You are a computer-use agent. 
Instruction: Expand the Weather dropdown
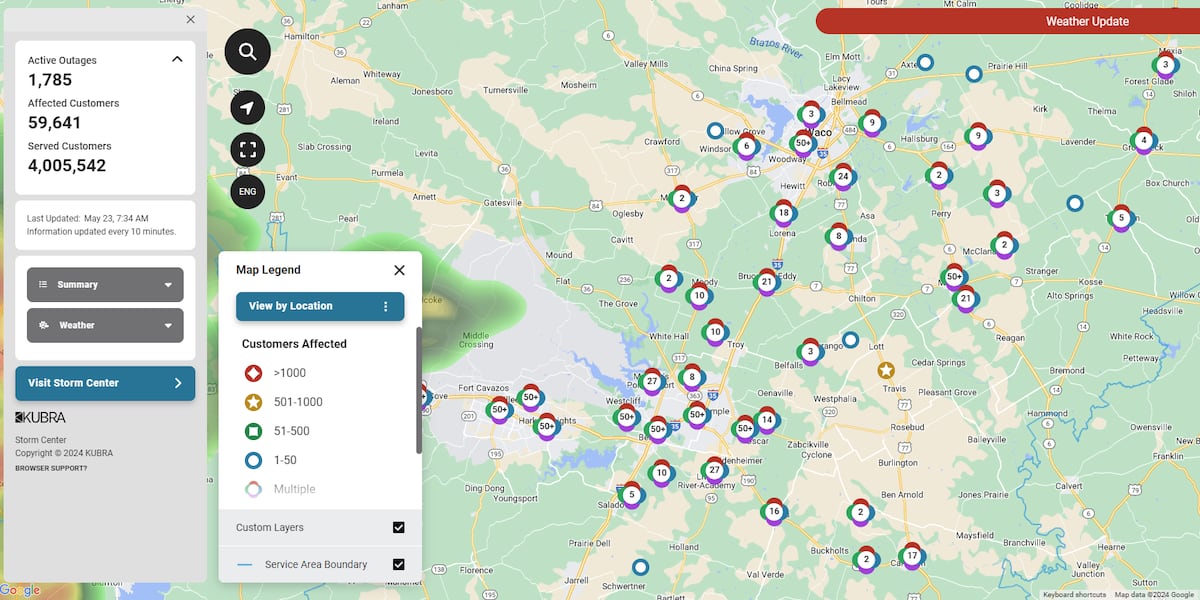click(x=105, y=325)
